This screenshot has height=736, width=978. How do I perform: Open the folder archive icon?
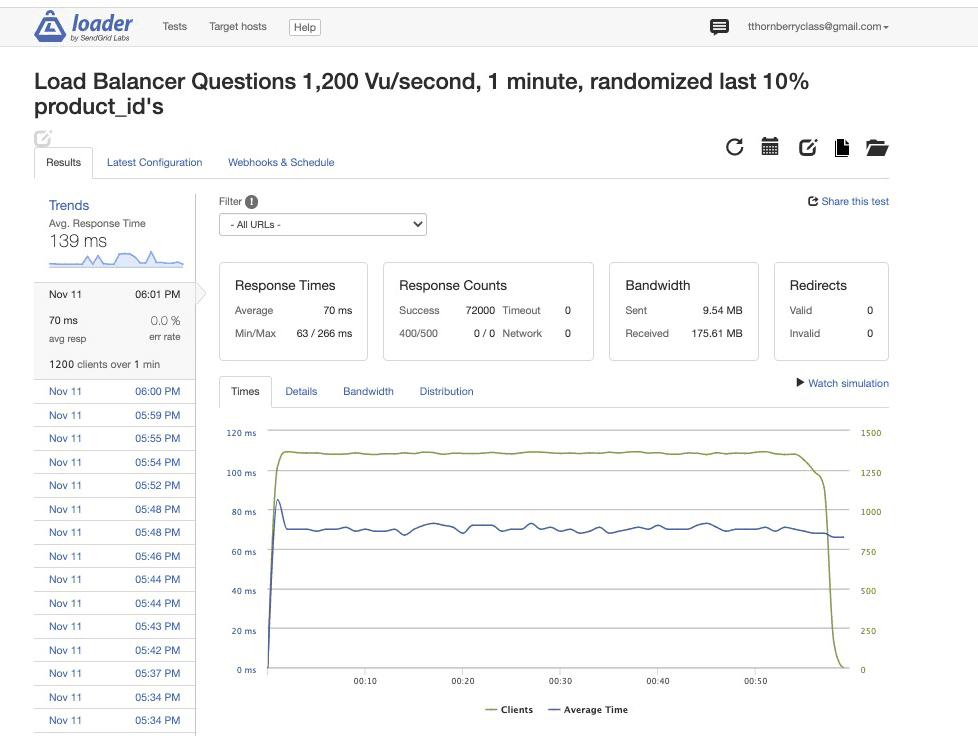coord(877,148)
